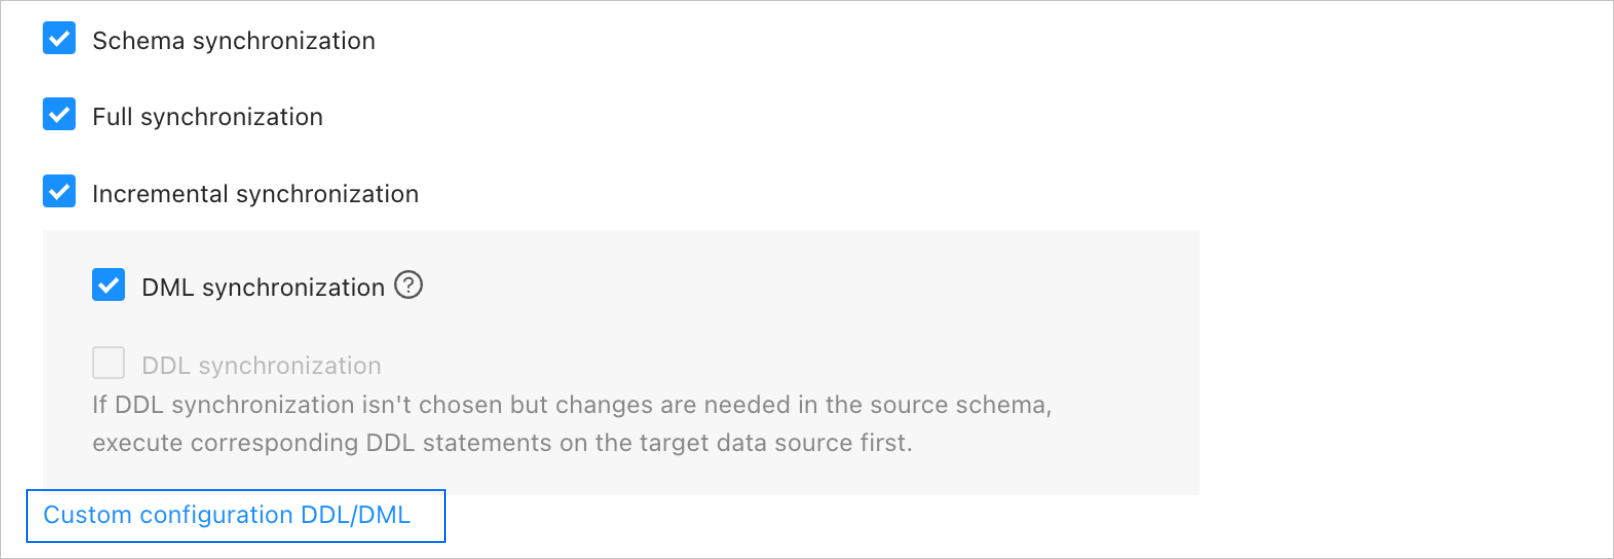Uncheck the DML synchronization checkbox
This screenshot has width=1614, height=559.
point(108,285)
